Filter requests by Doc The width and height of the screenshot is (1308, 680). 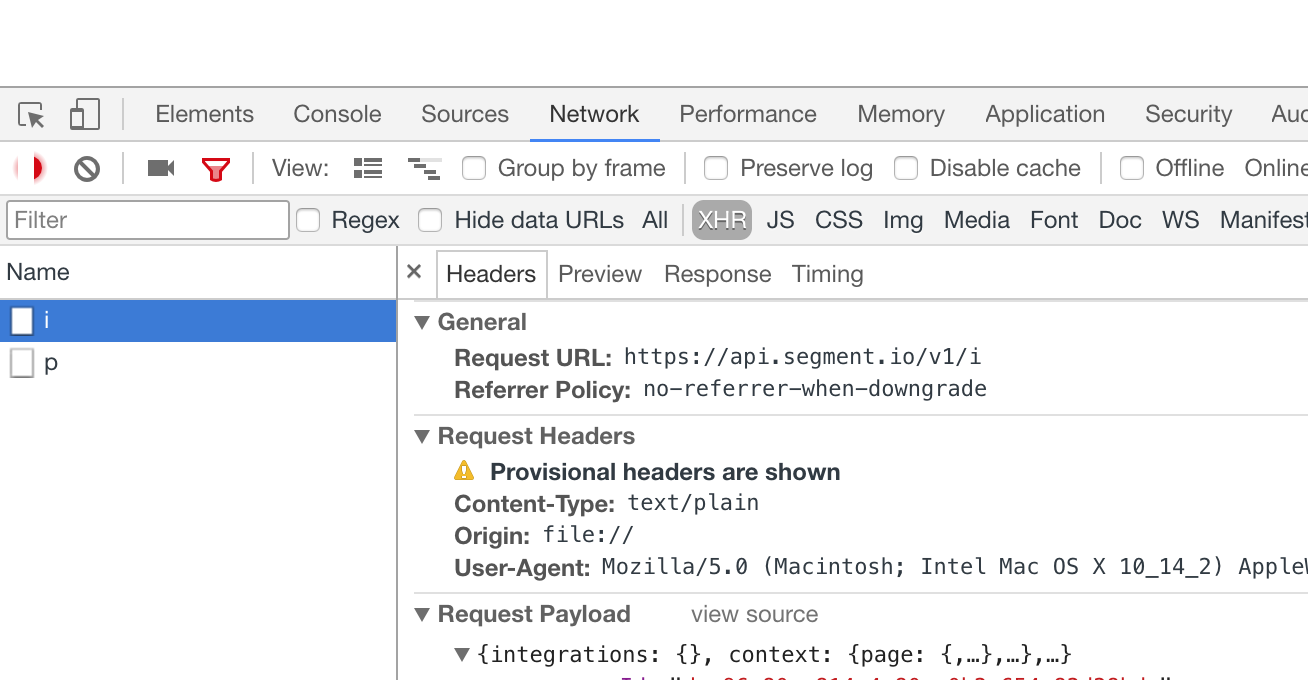1120,220
